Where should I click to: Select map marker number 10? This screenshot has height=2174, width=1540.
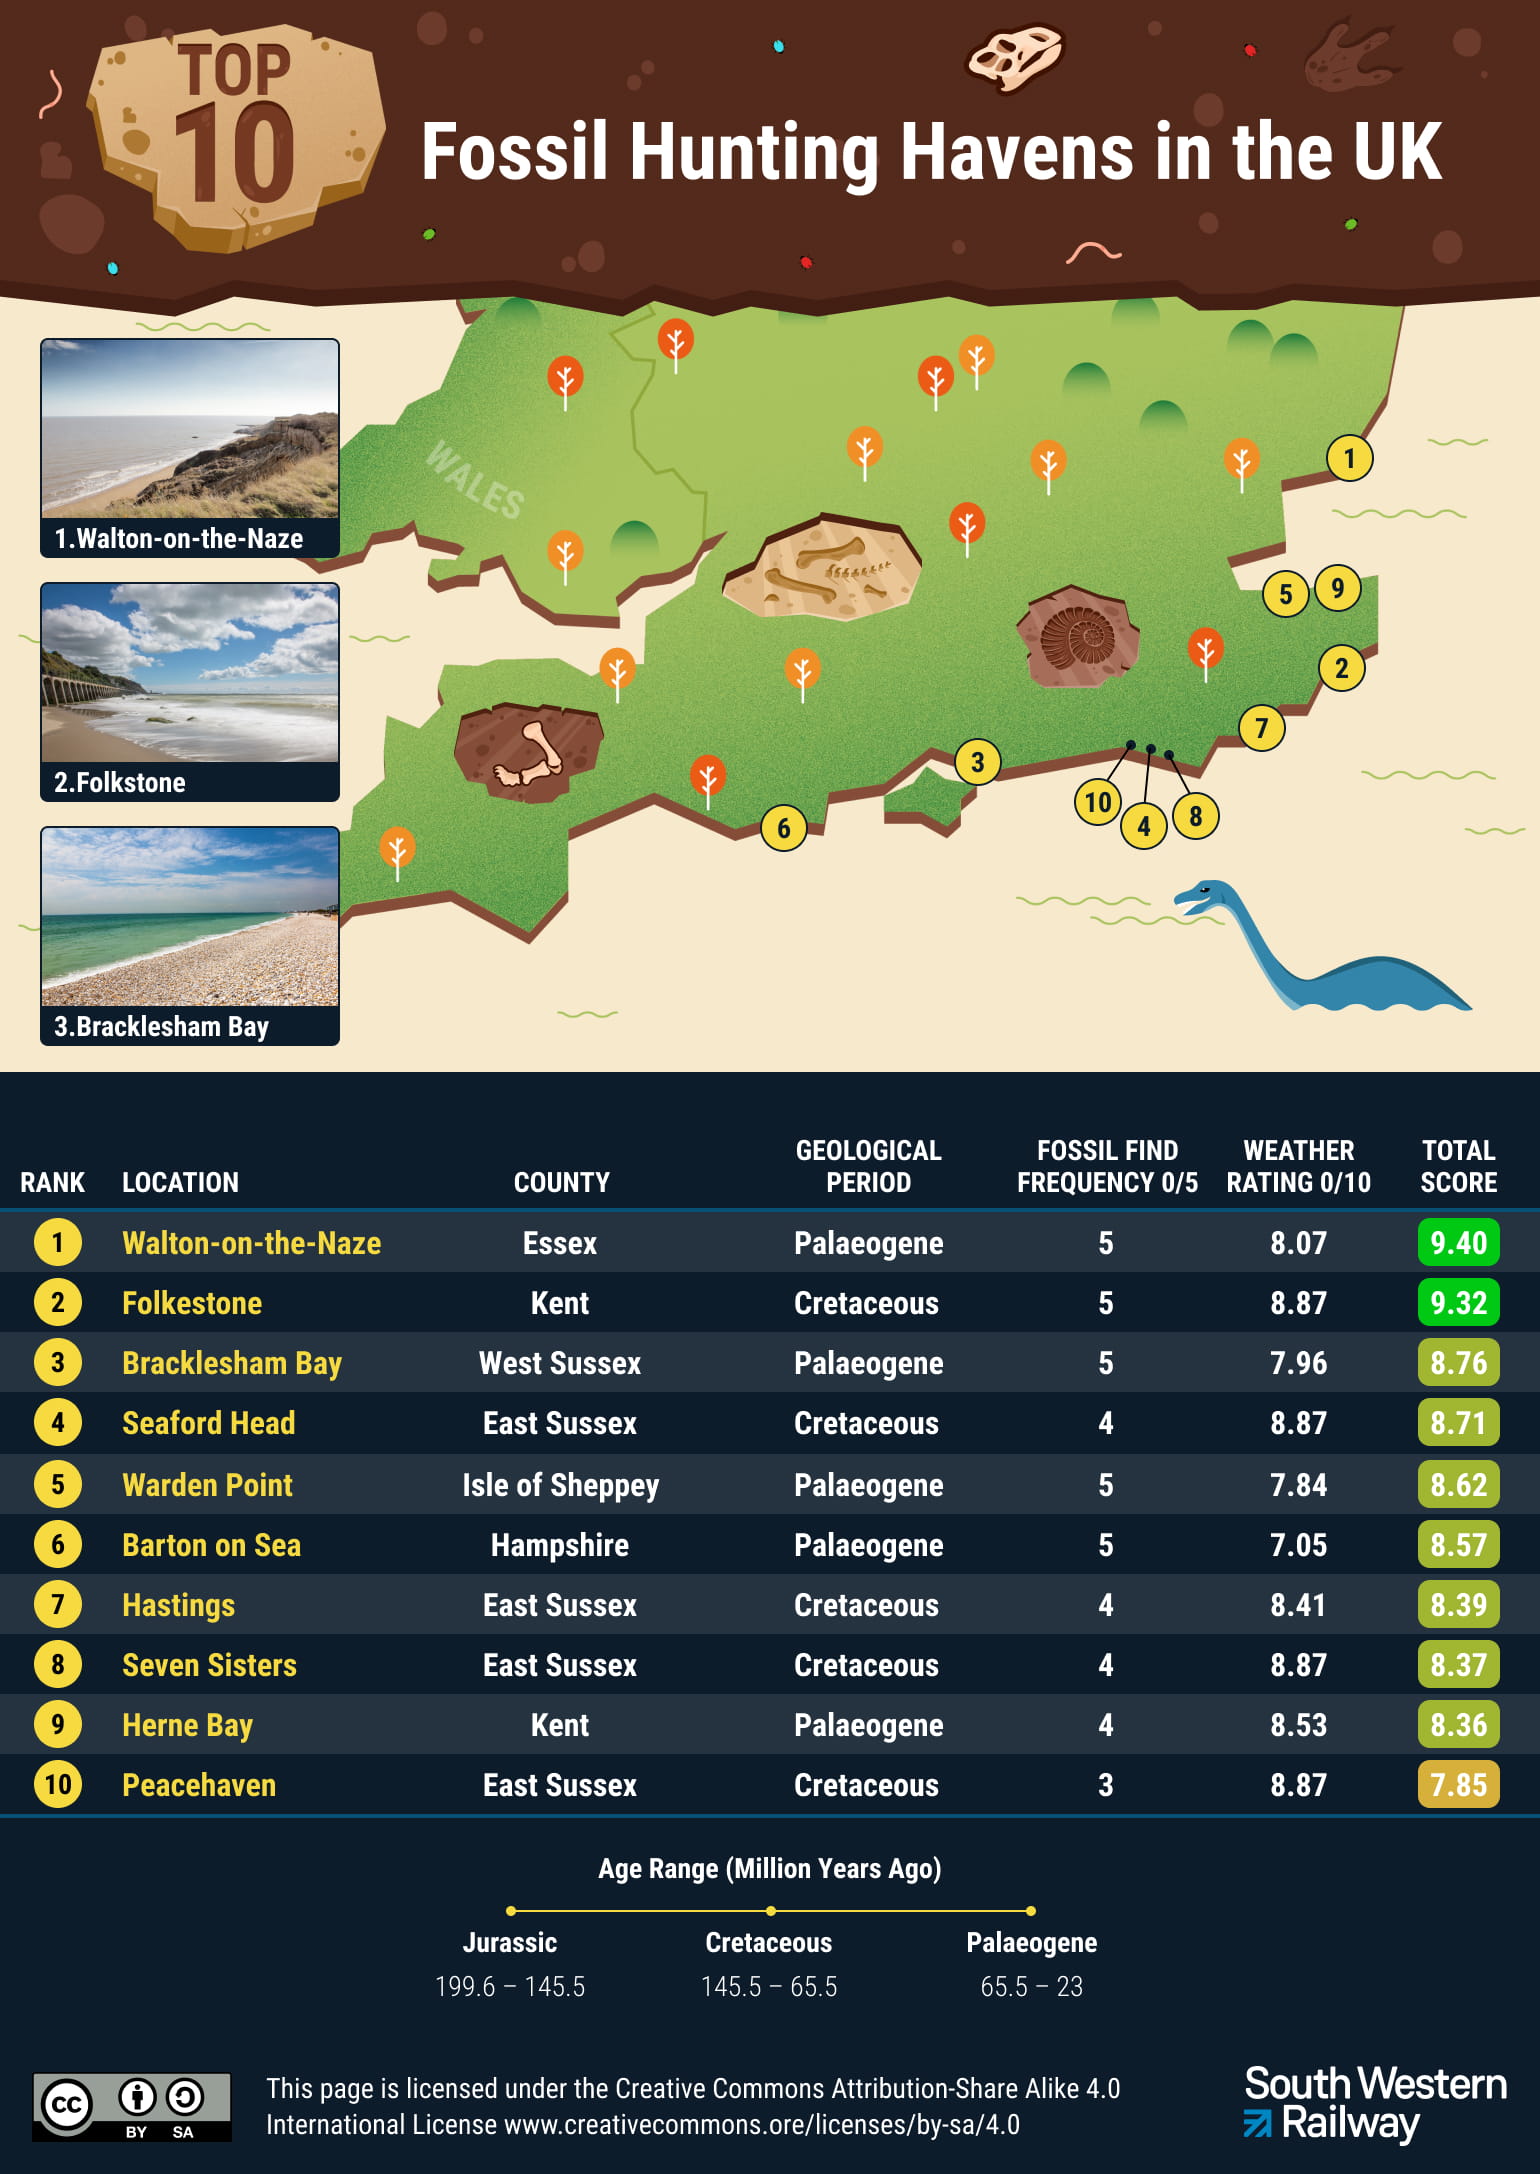(1097, 802)
